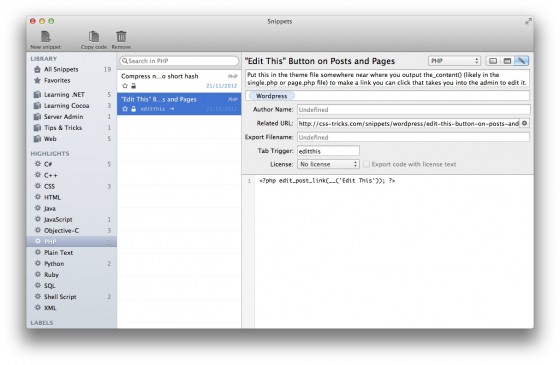Click the Copy code toolbar icon

[x=94, y=36]
